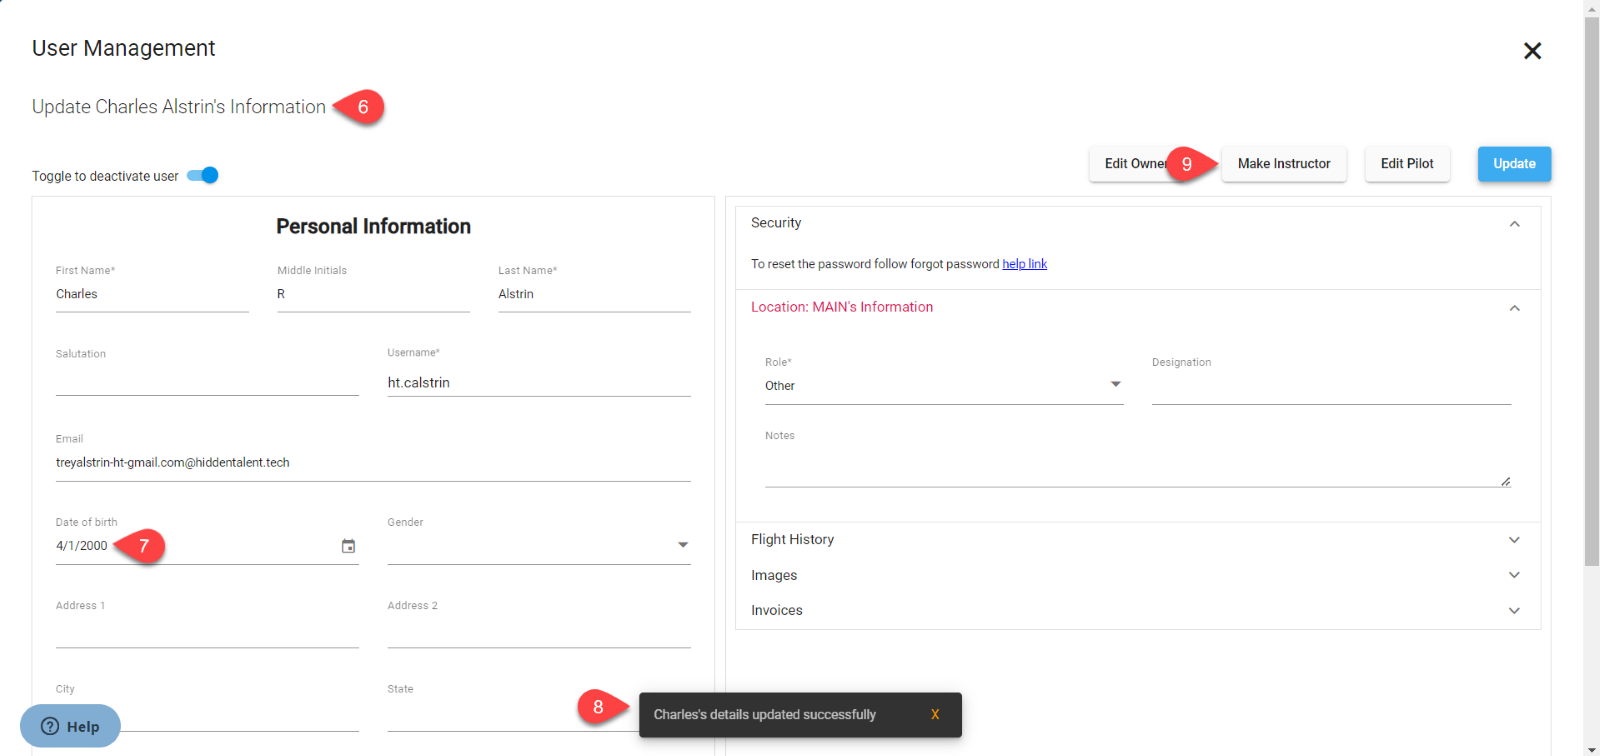Collapse the Security section
1600x756 pixels.
click(1514, 224)
